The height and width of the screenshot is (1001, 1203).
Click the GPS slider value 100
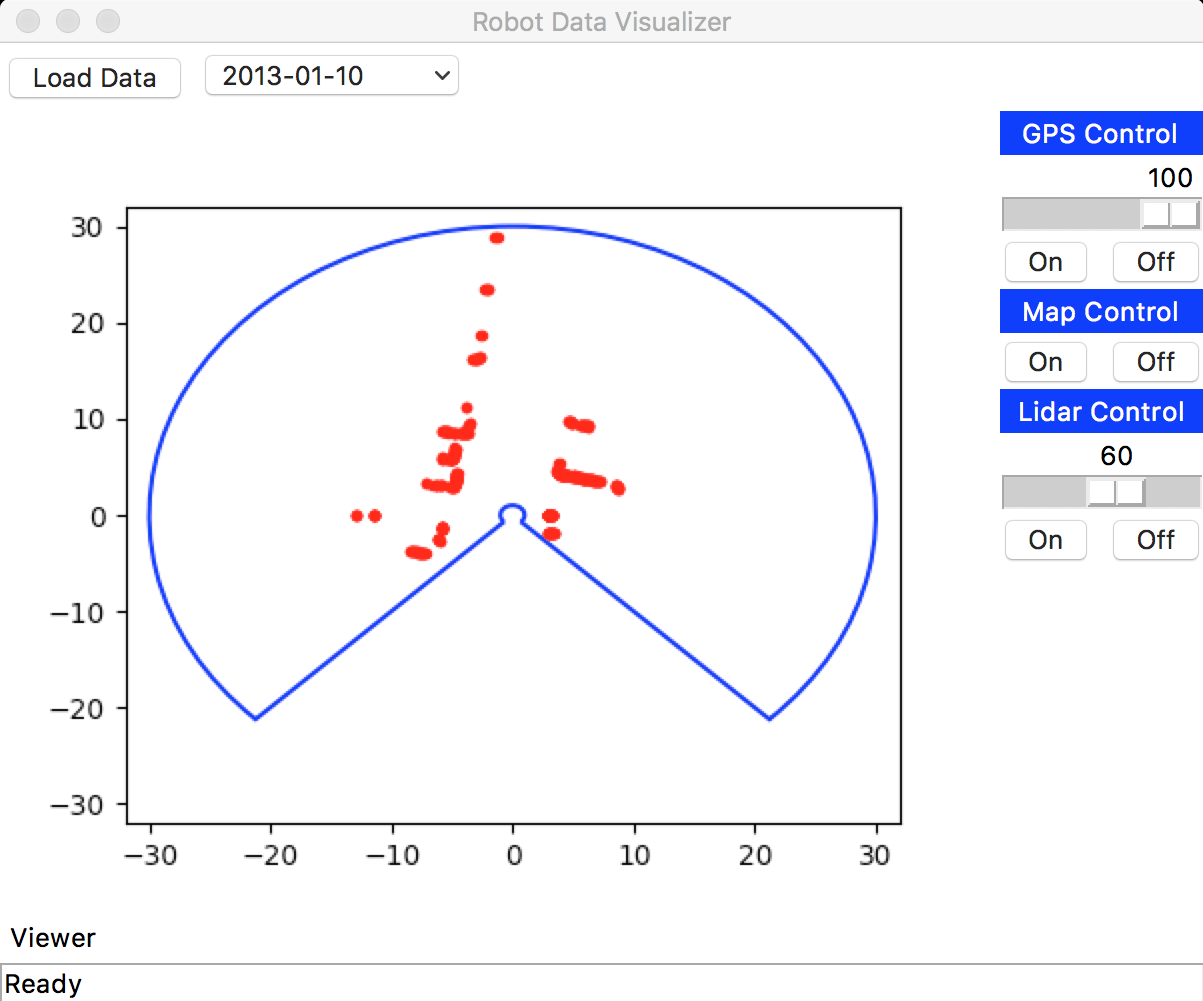(1170, 178)
